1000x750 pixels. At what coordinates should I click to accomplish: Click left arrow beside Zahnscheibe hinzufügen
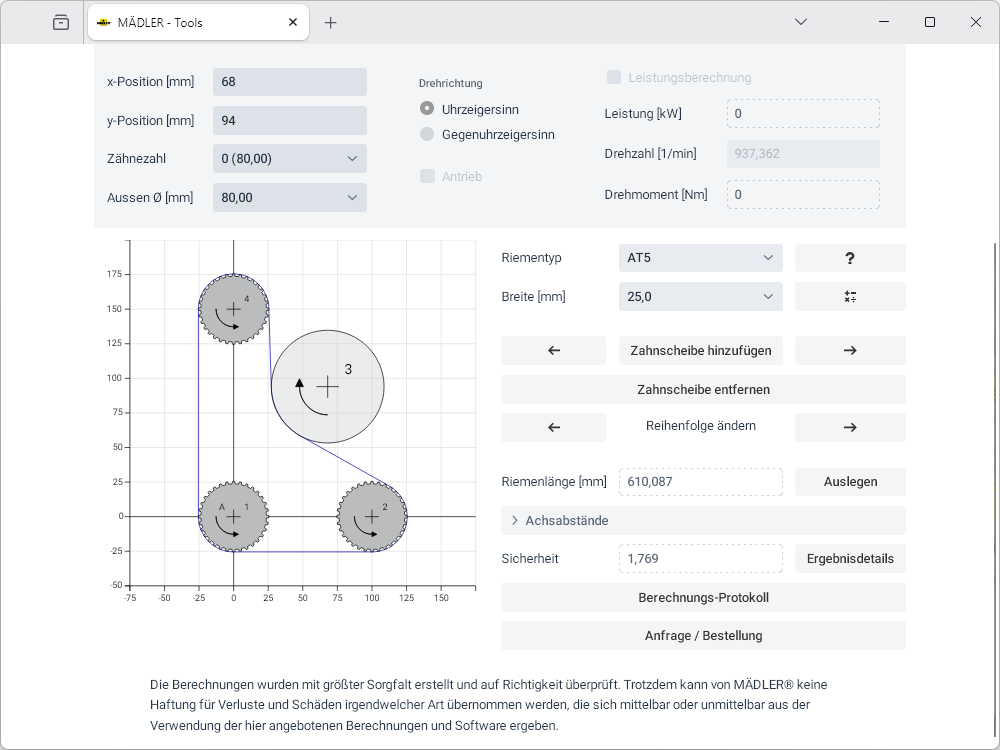click(553, 351)
